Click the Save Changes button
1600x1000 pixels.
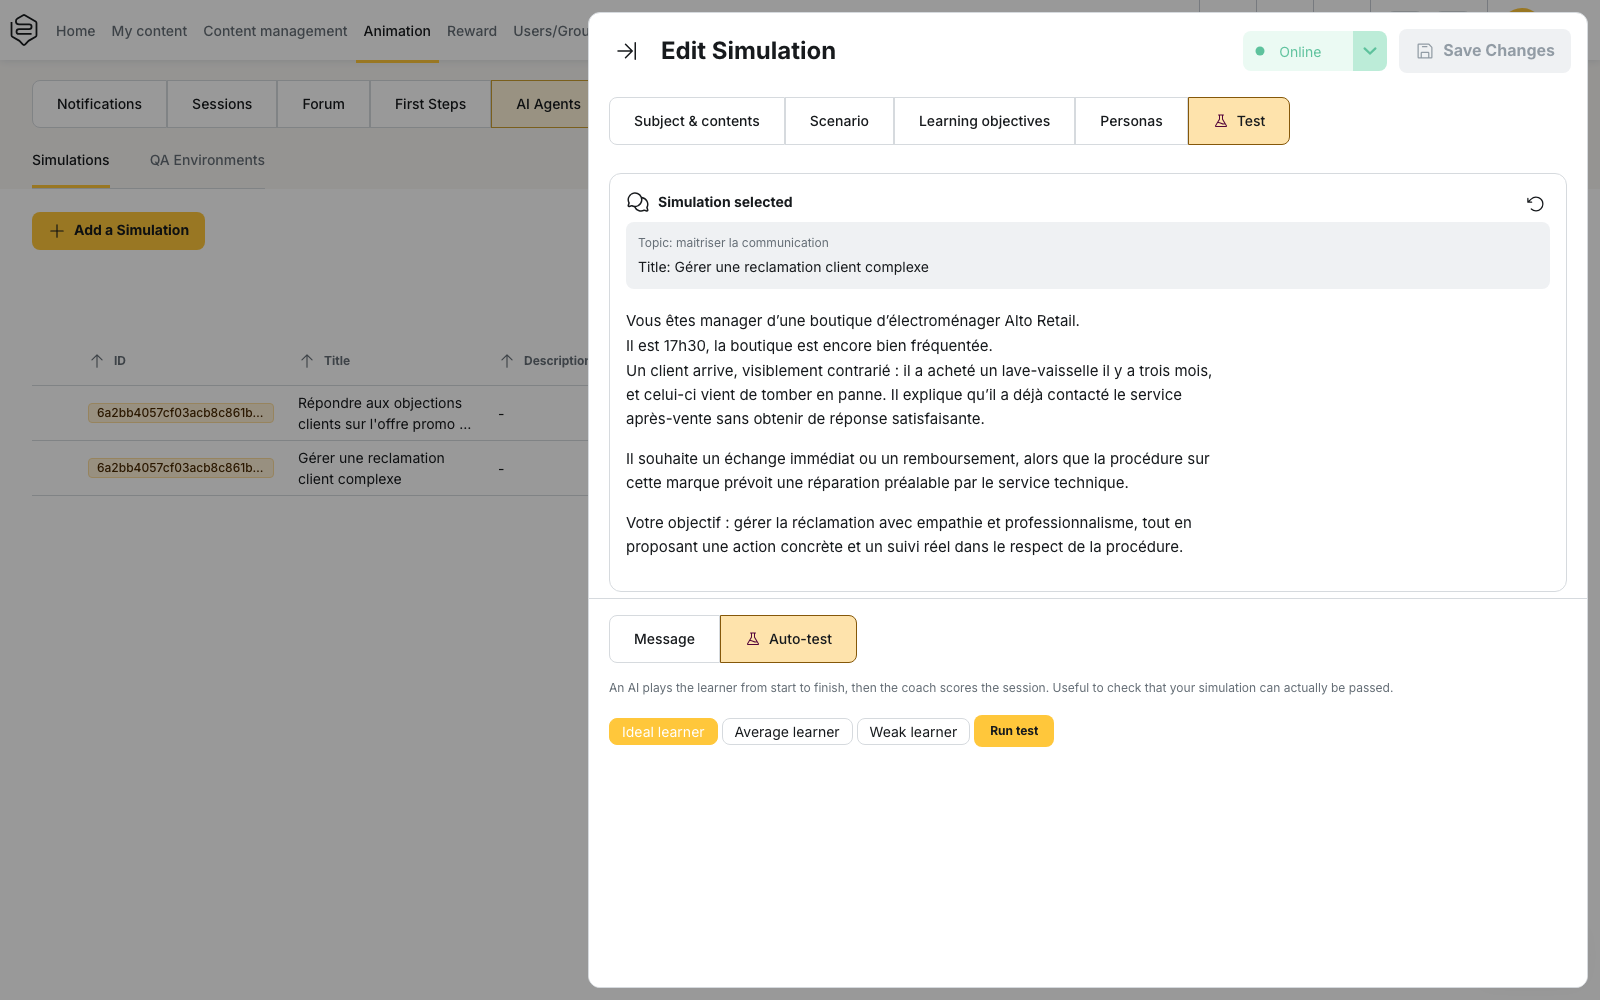1485,51
